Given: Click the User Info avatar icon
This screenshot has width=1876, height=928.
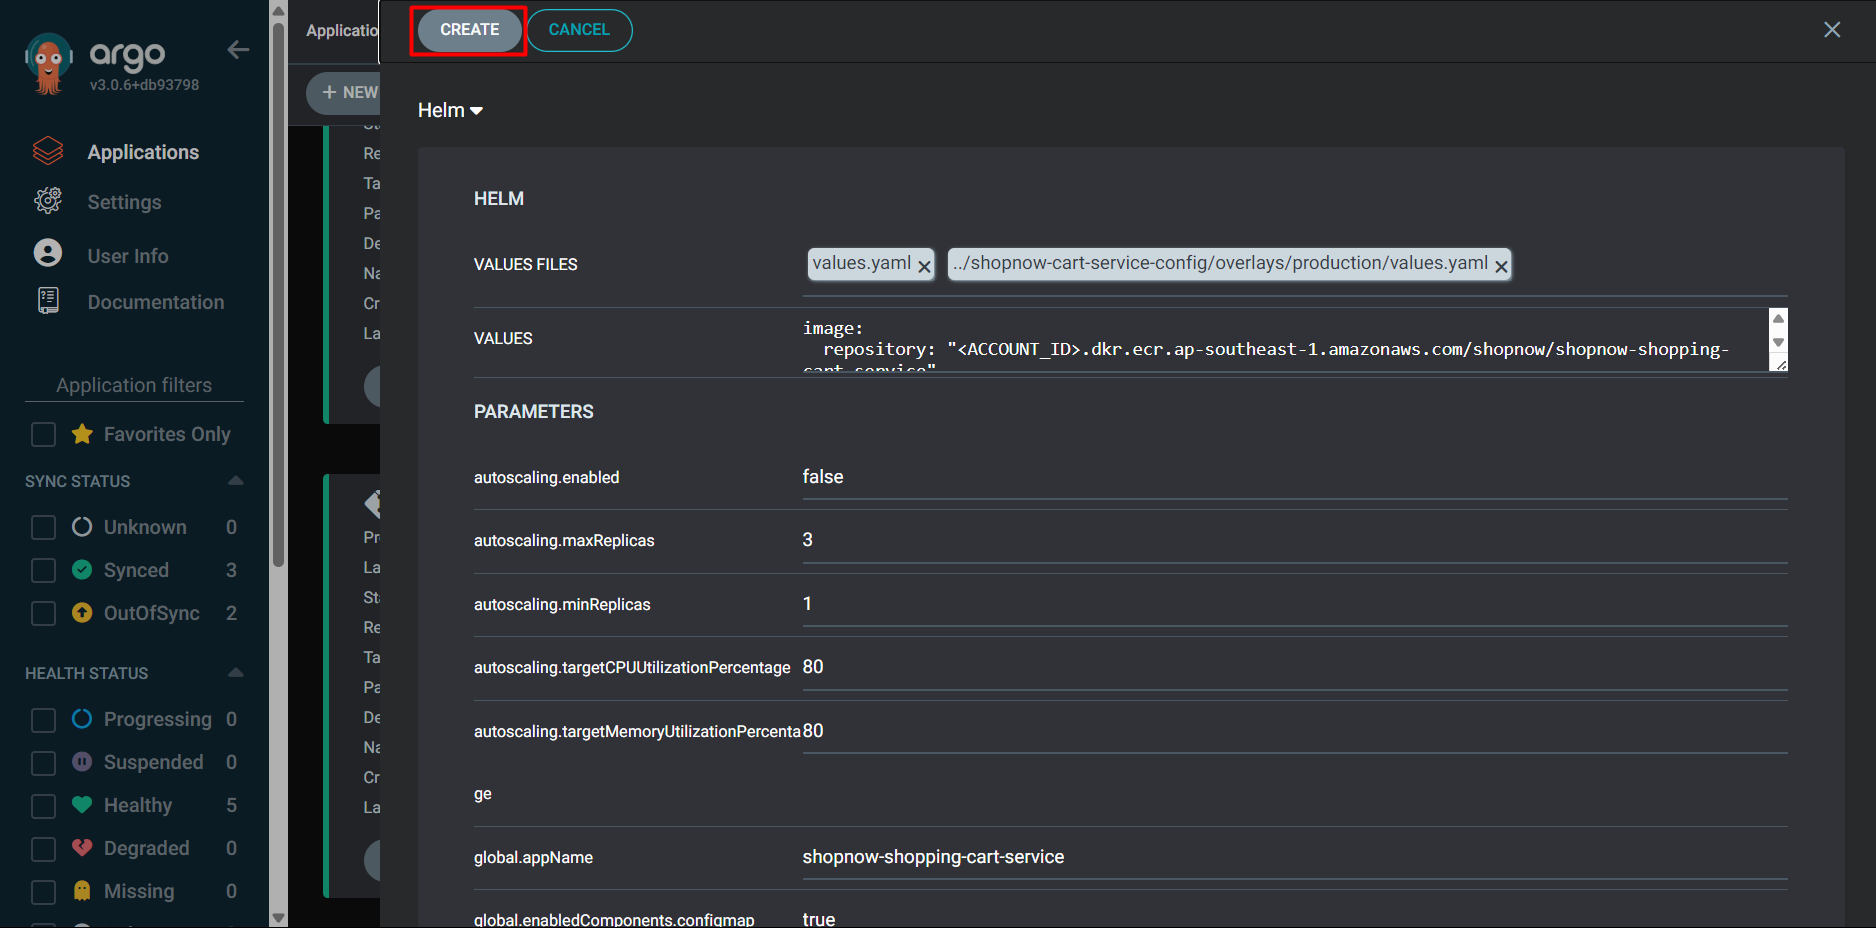Looking at the screenshot, I should pyautogui.click(x=48, y=253).
